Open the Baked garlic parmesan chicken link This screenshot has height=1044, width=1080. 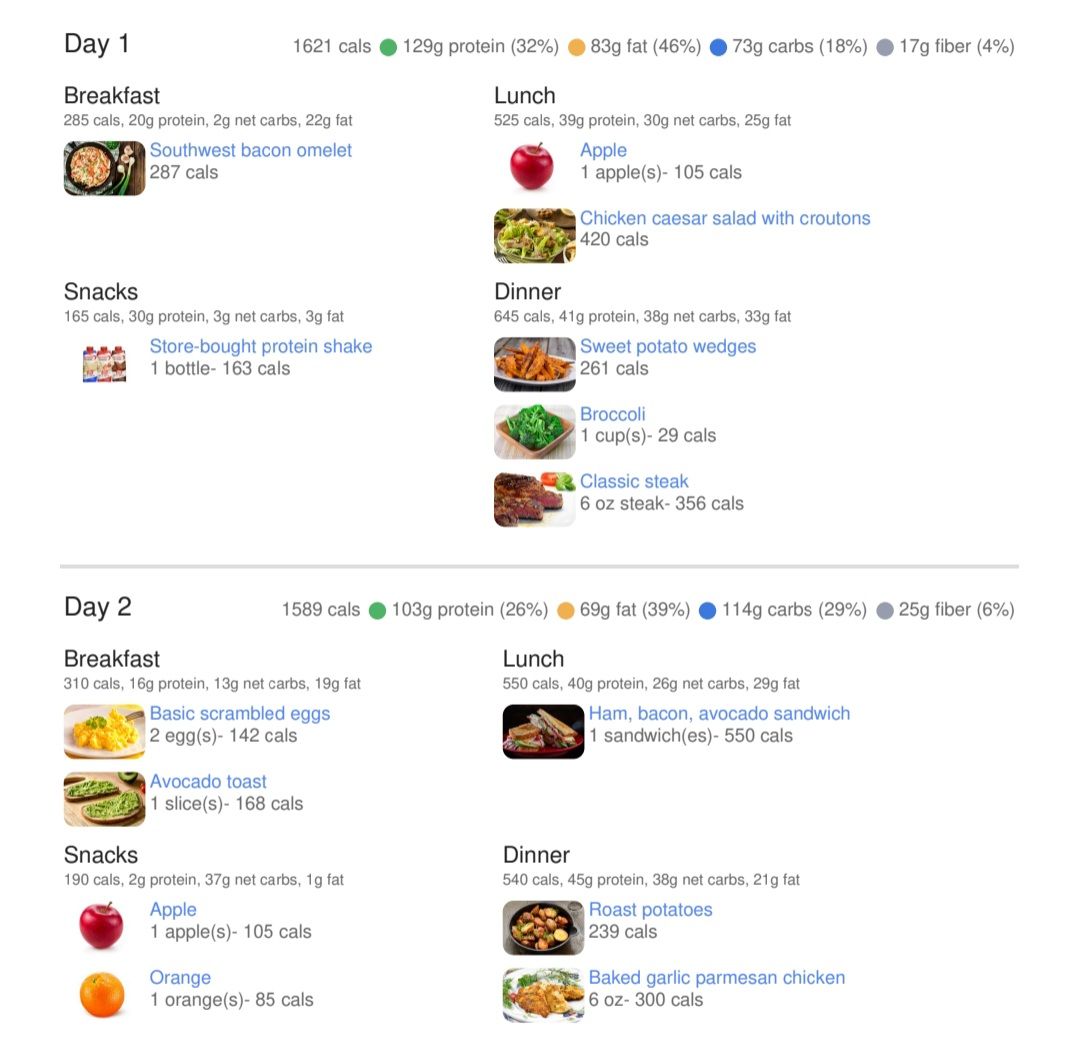tap(717, 977)
